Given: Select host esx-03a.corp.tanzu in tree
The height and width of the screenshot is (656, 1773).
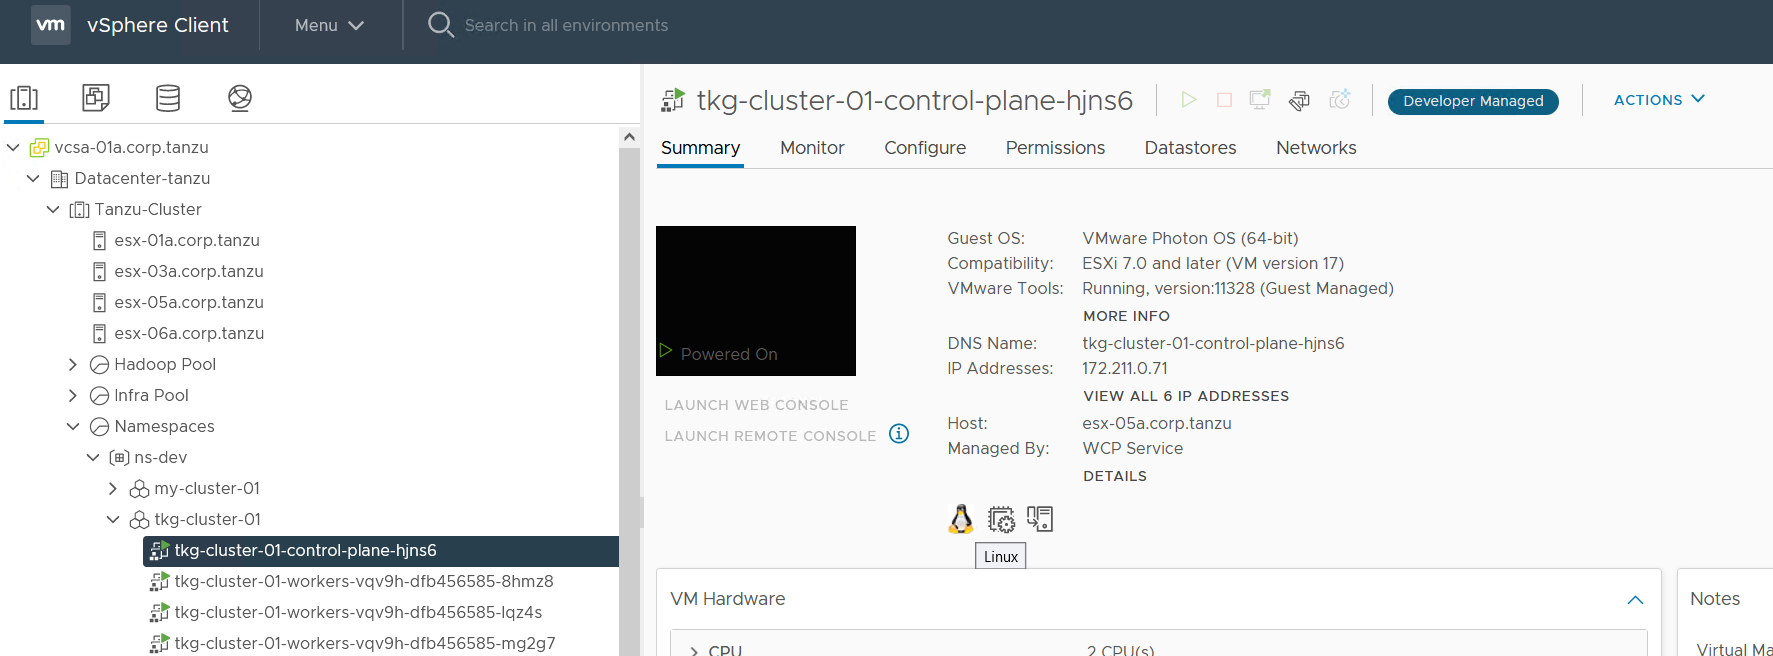Looking at the screenshot, I should (x=189, y=271).
